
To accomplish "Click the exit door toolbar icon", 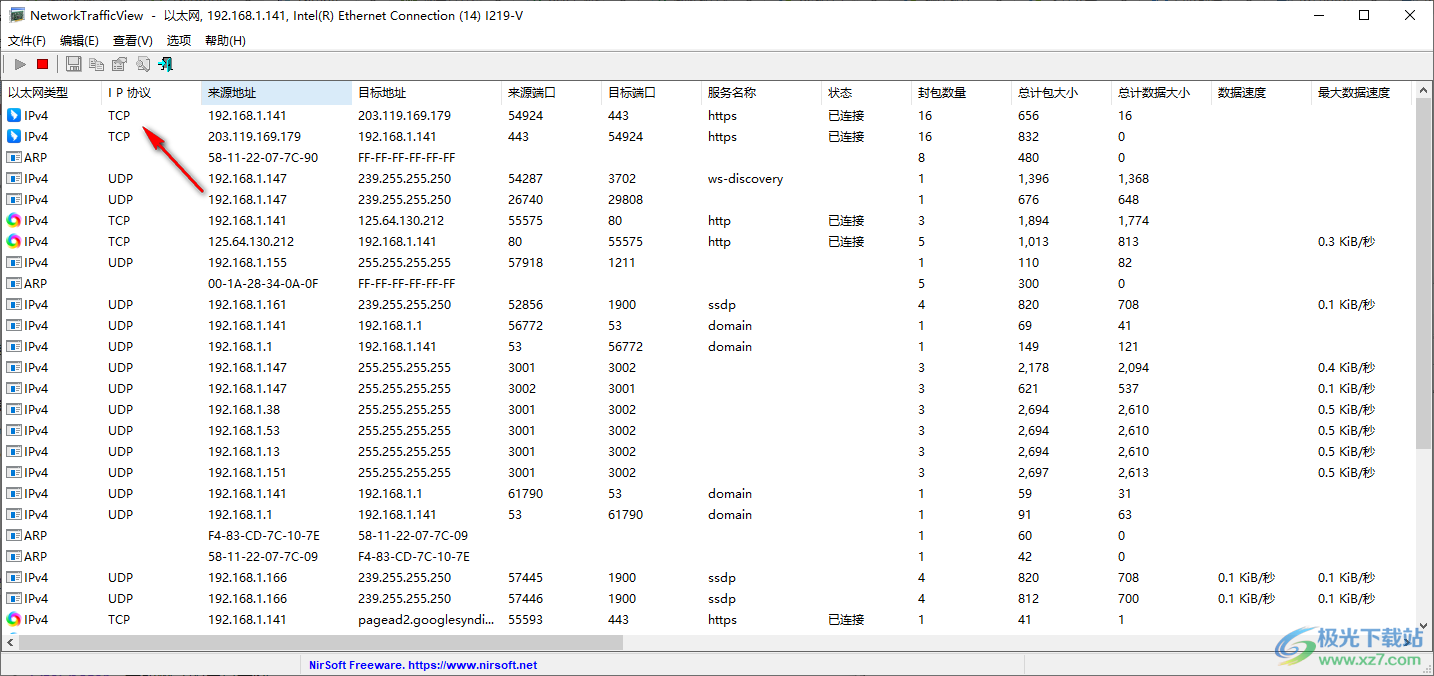I will click(166, 64).
